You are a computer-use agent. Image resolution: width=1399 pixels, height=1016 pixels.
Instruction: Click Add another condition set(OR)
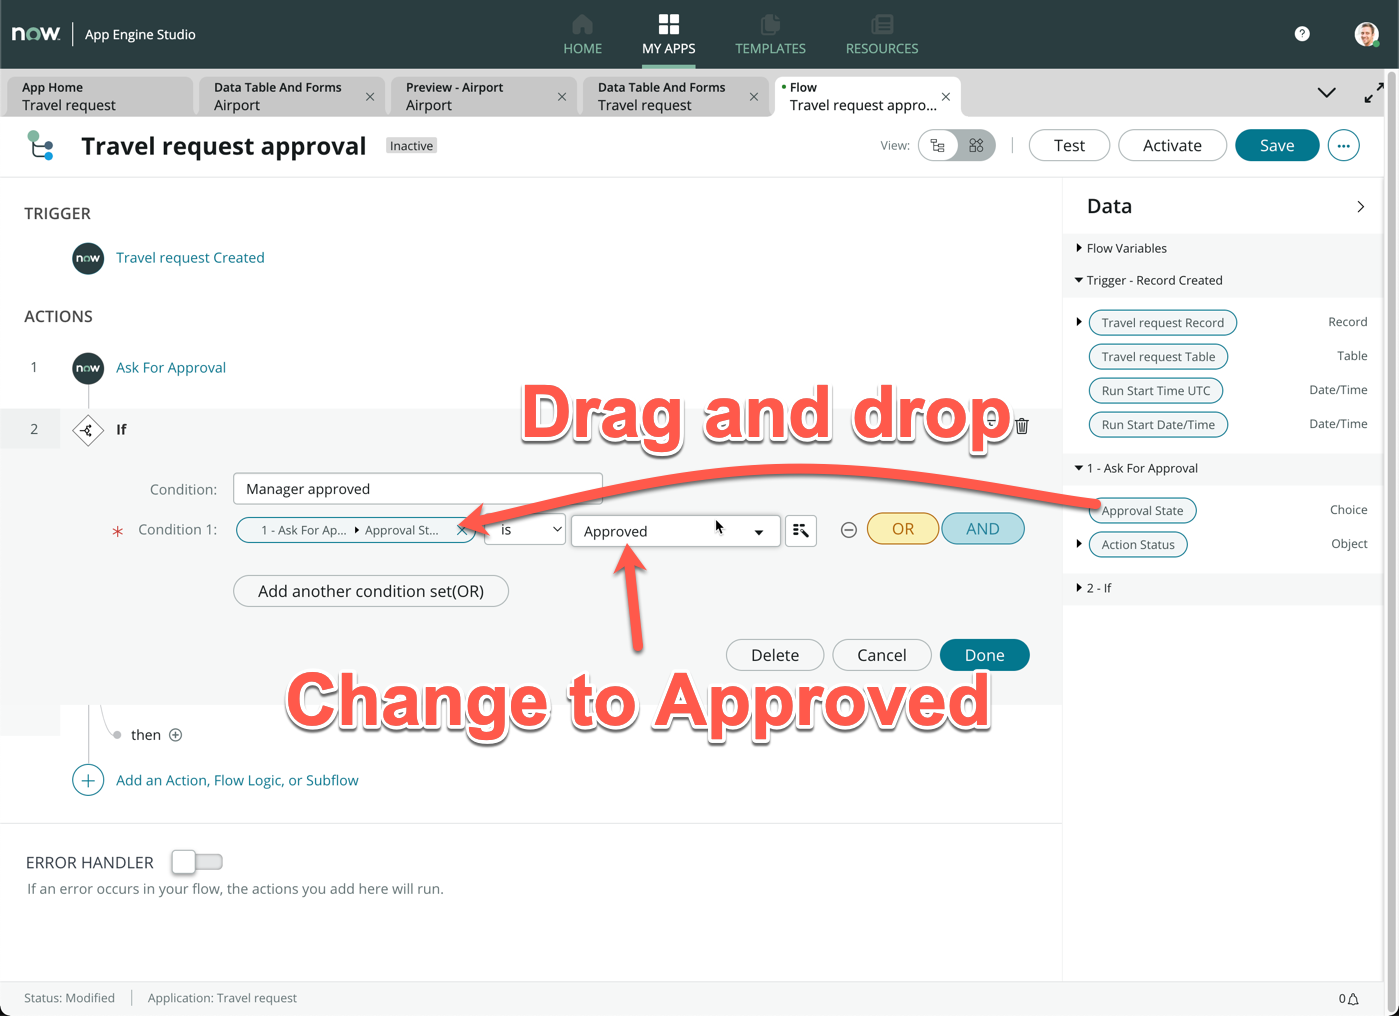click(x=371, y=591)
